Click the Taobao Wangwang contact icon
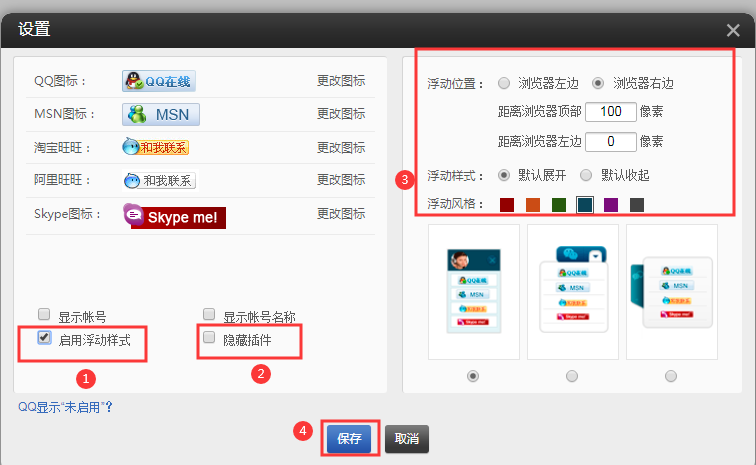Viewport: 756px width, 465px height. click(155, 148)
